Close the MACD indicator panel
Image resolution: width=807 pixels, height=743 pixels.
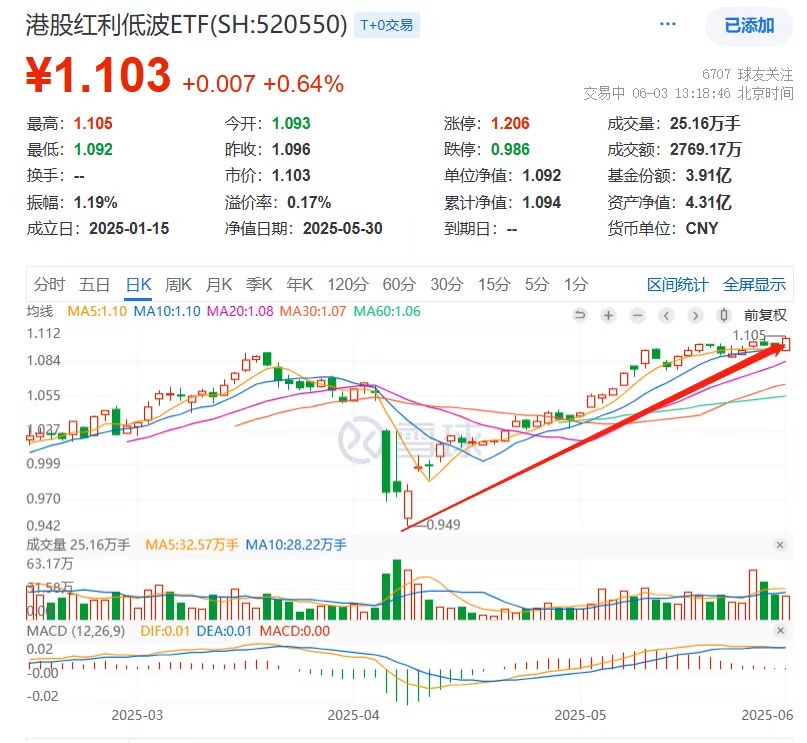780,630
